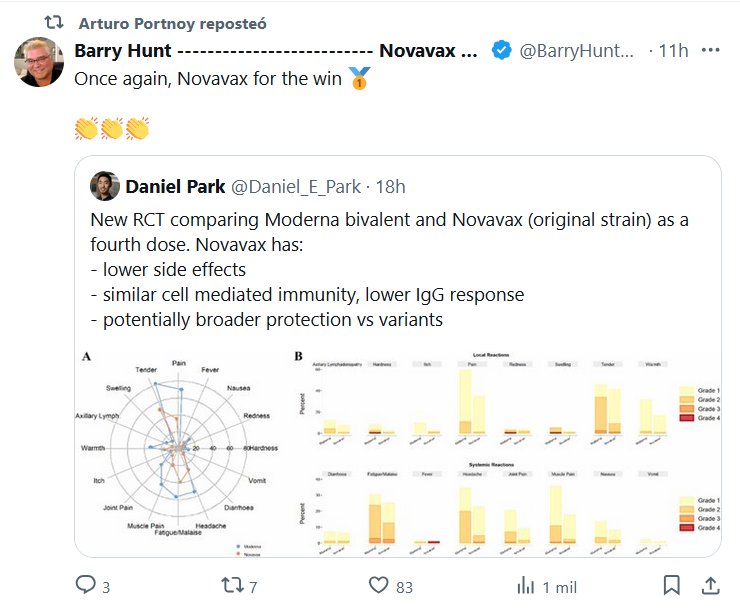Repost this tweet via retweet icon
The image size is (740, 612).
[228, 584]
